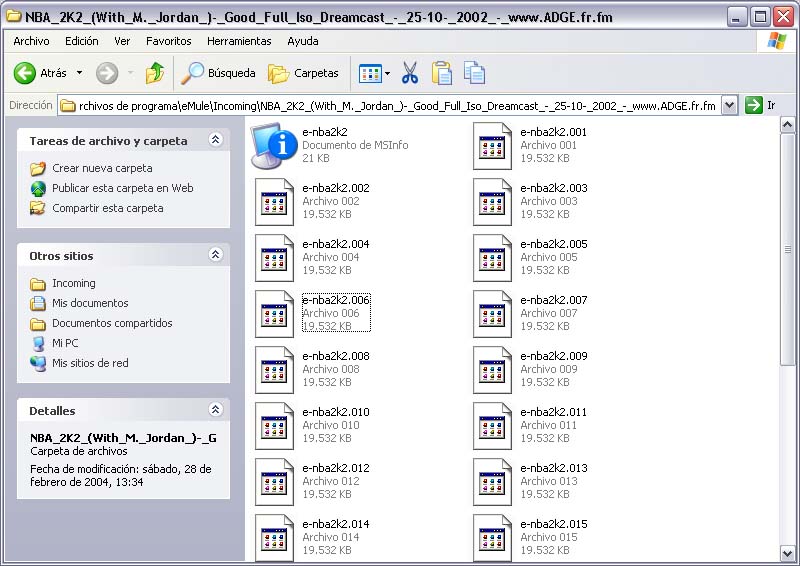
Task: Click the e-nba2k2.010 file name
Action: tap(336, 412)
